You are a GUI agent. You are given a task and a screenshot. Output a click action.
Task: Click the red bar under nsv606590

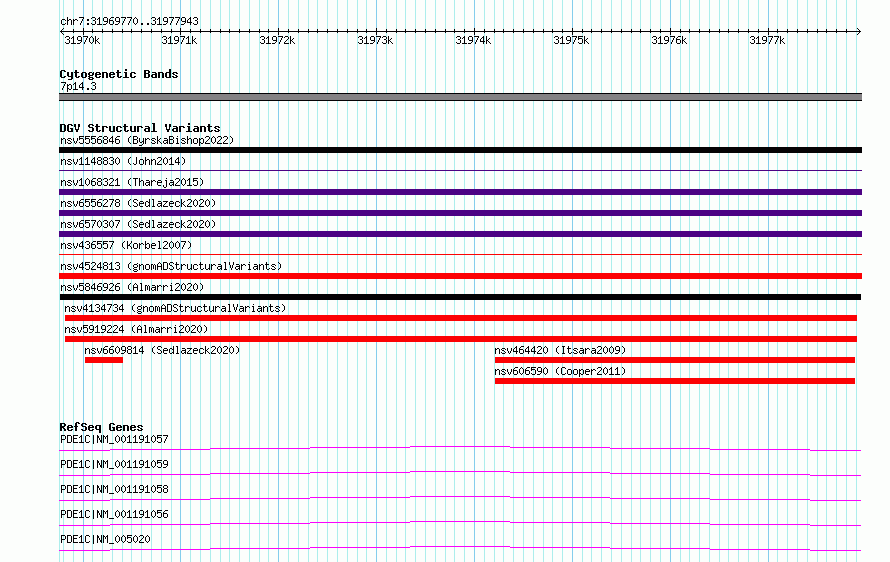tap(675, 381)
